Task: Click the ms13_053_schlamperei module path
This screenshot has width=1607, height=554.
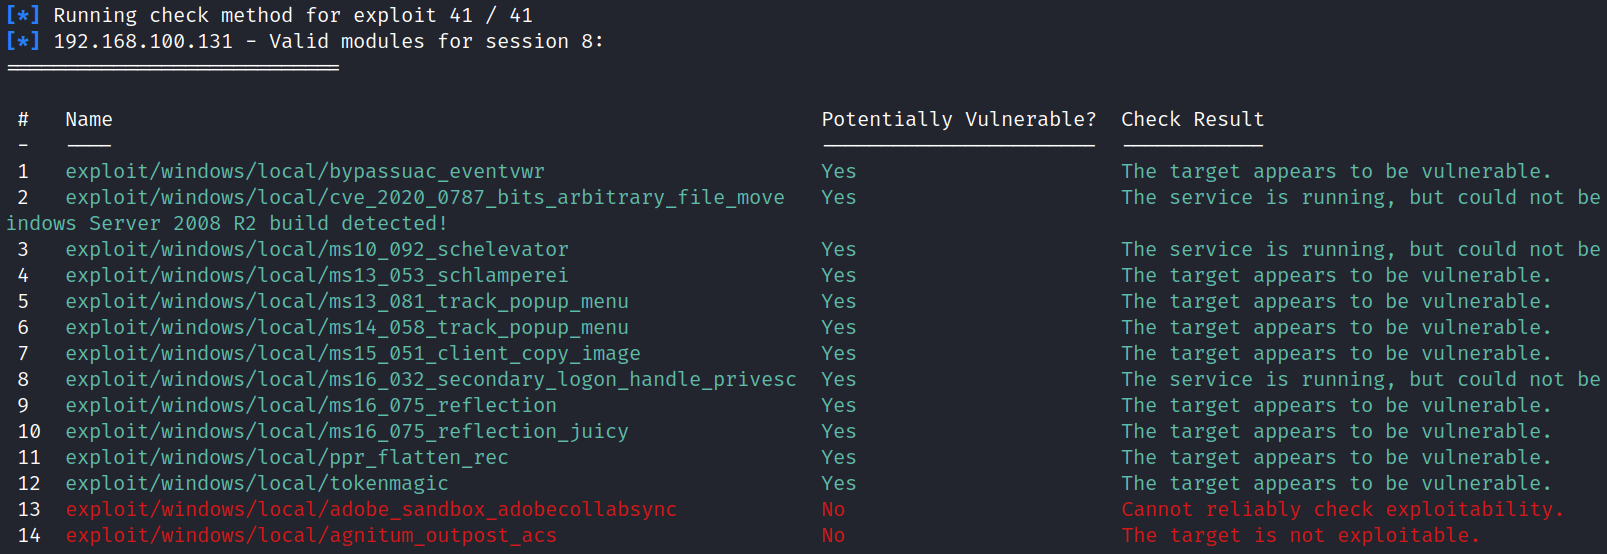Action: click(x=317, y=276)
